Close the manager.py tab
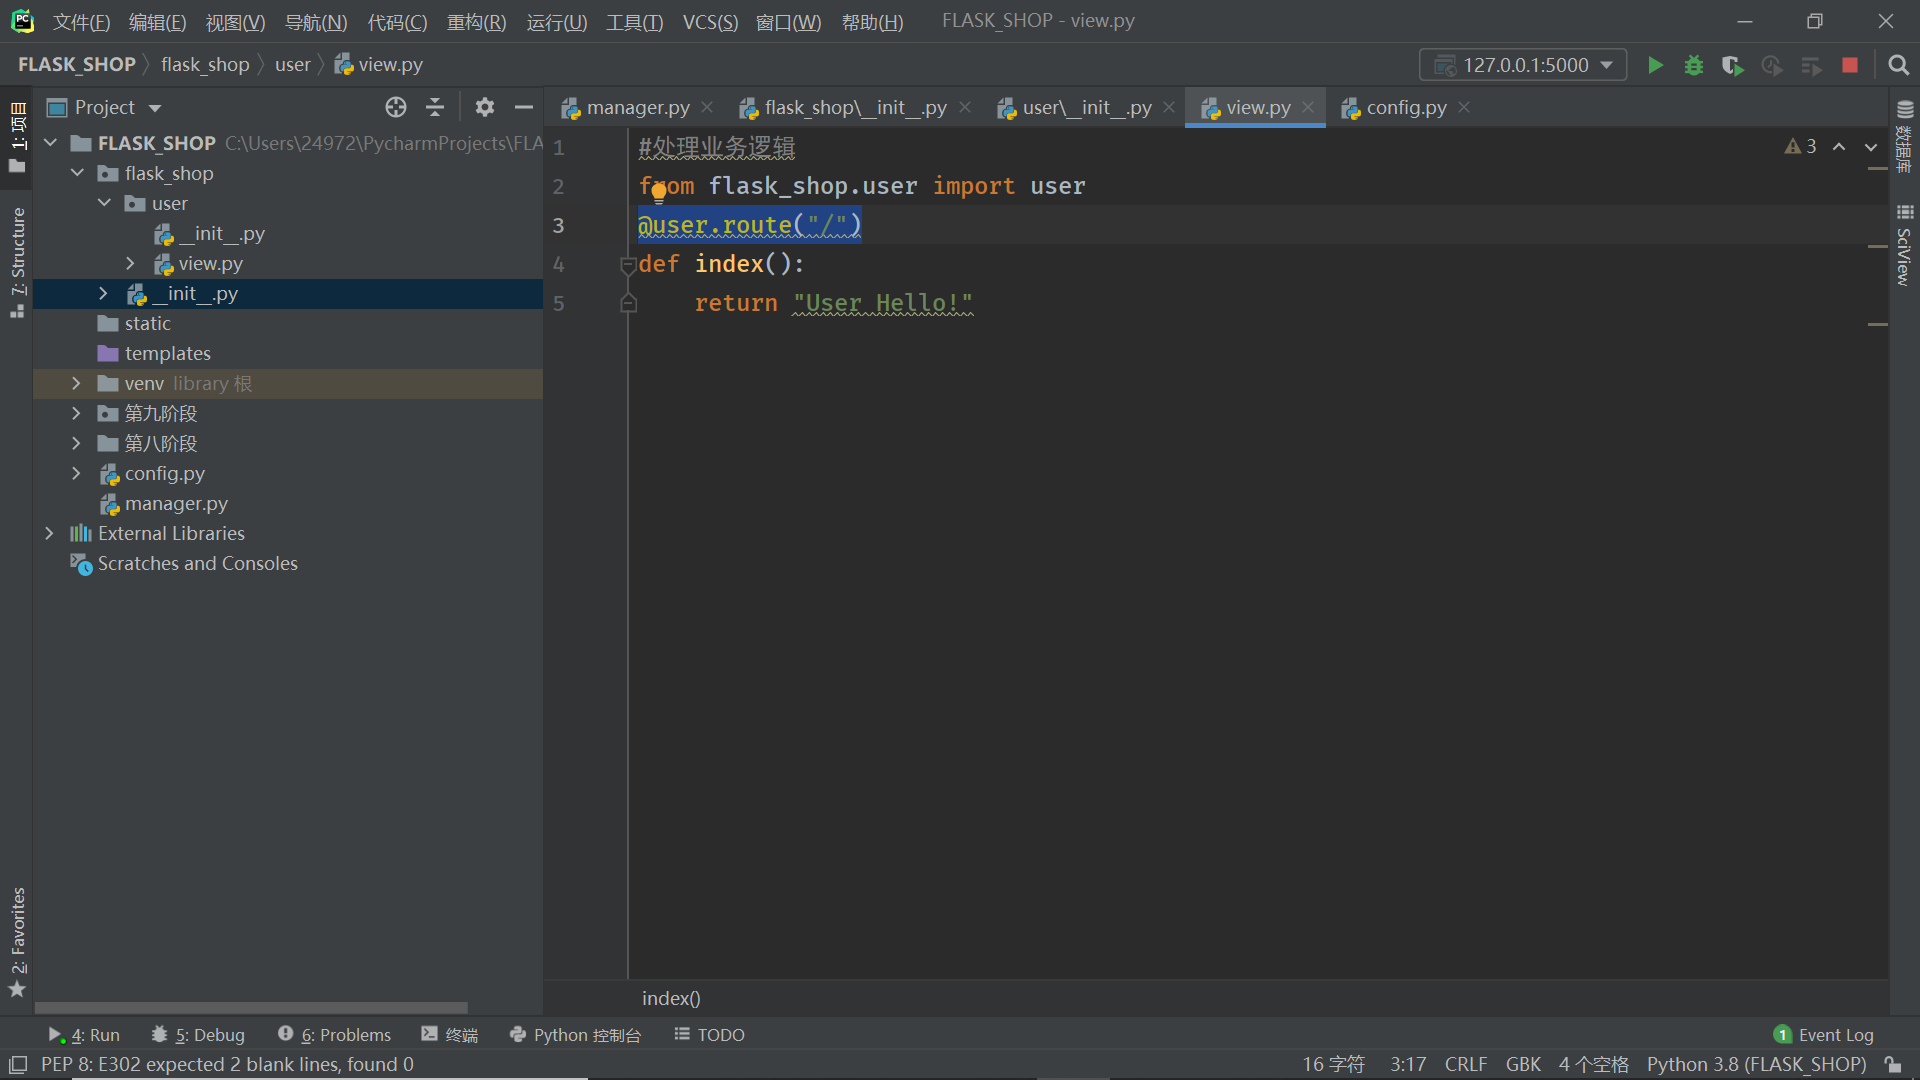1920x1080 pixels. pos(707,107)
